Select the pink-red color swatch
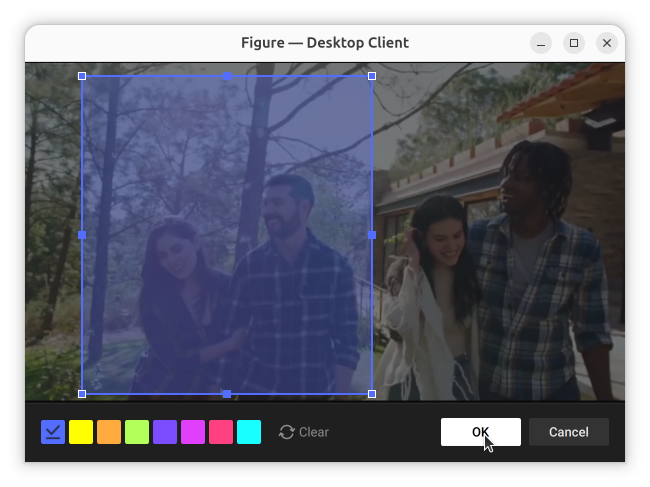650x487 pixels. pos(221,432)
